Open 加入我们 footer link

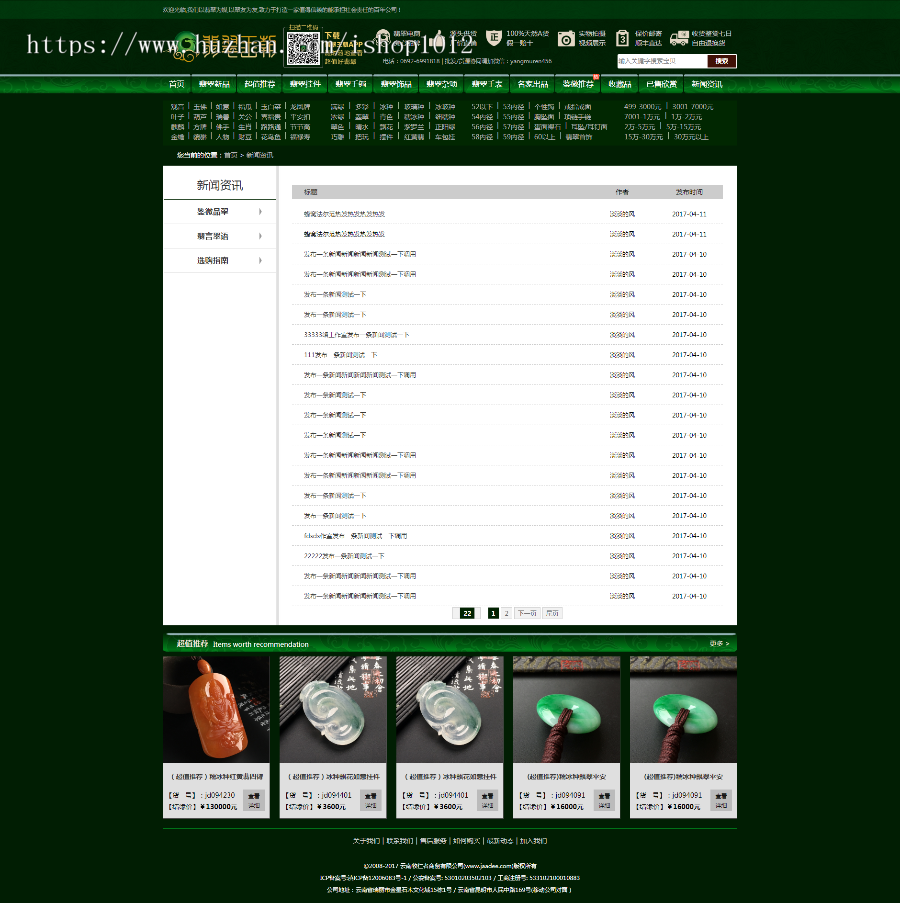pos(533,841)
